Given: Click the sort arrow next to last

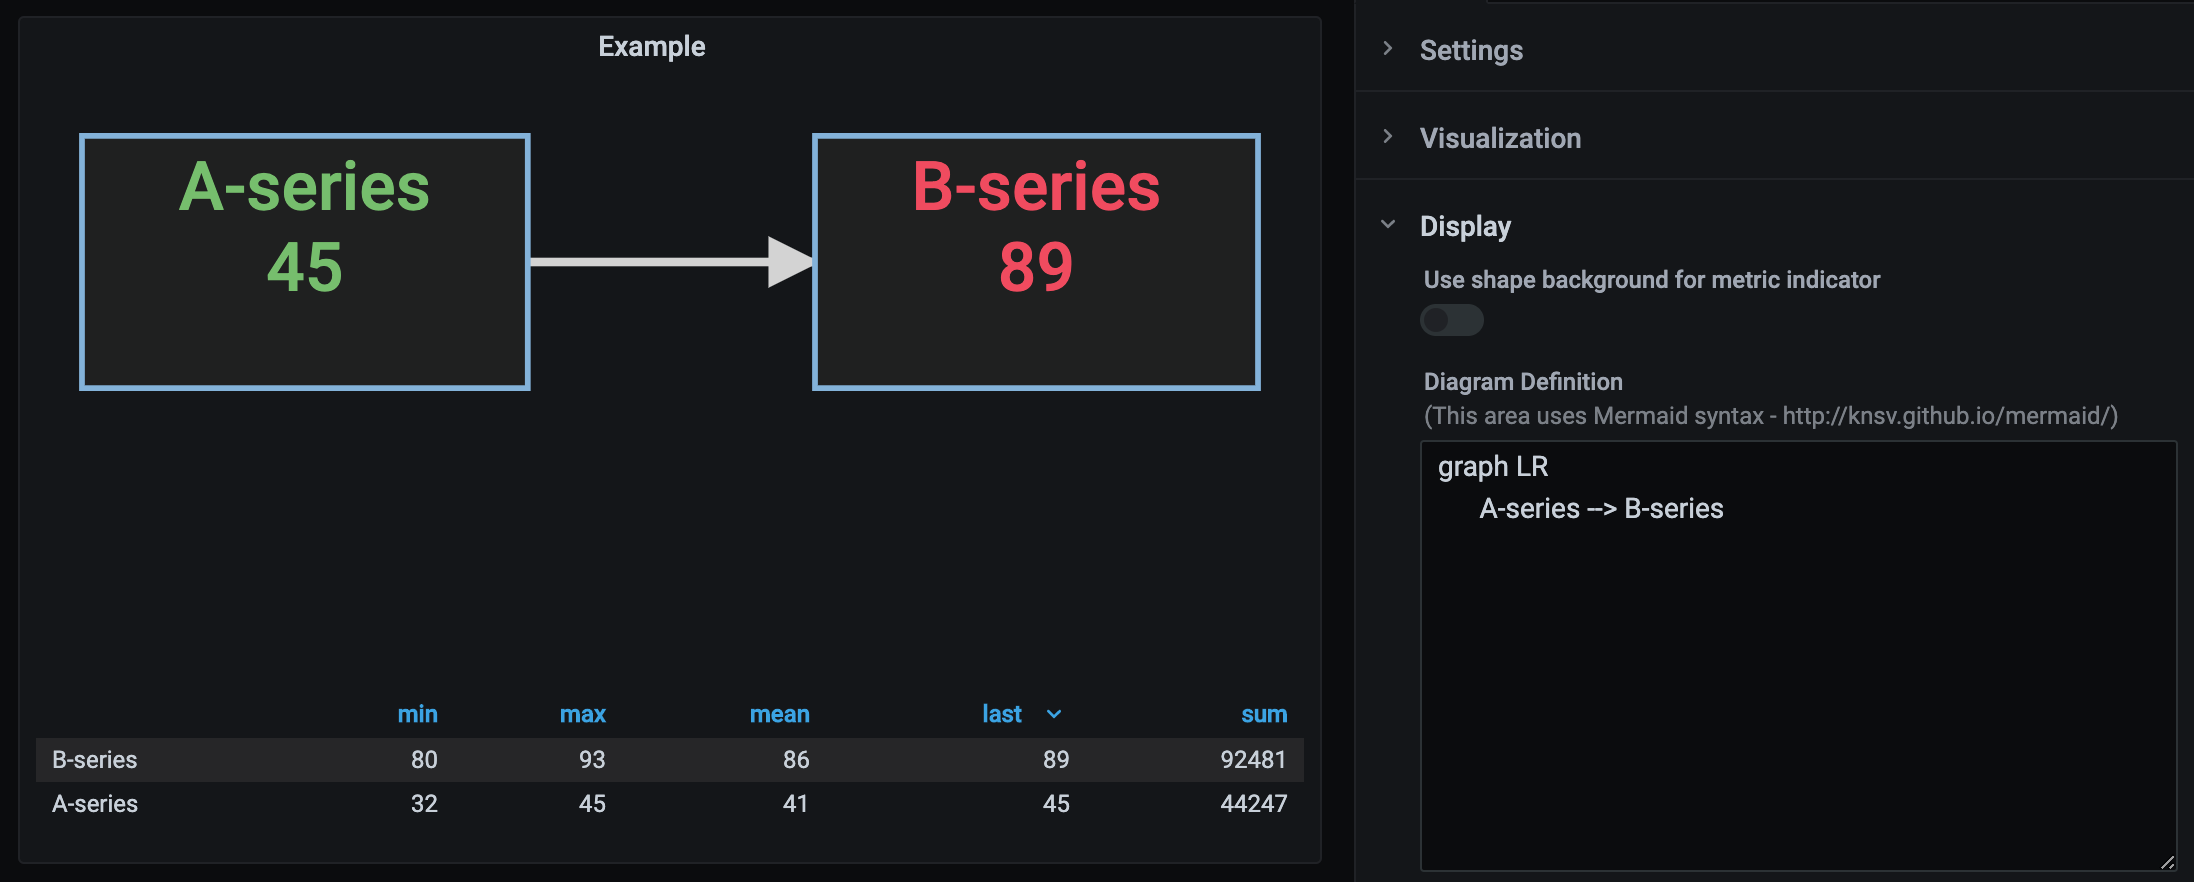Looking at the screenshot, I should pyautogui.click(x=1054, y=714).
